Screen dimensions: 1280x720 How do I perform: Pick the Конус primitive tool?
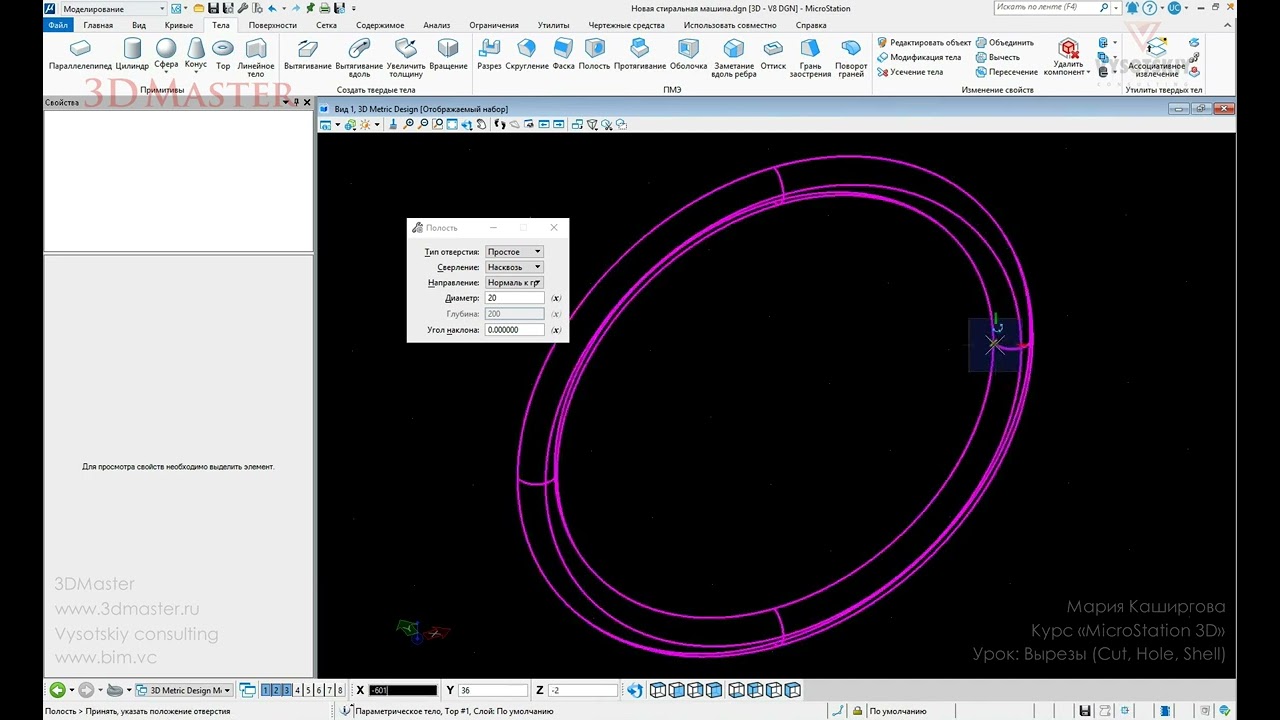click(196, 53)
